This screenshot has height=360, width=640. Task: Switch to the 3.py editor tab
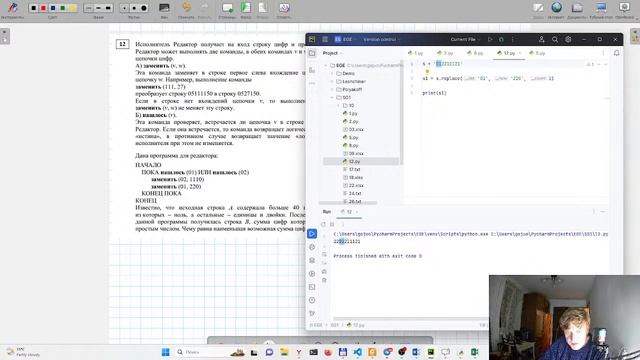tap(445, 53)
